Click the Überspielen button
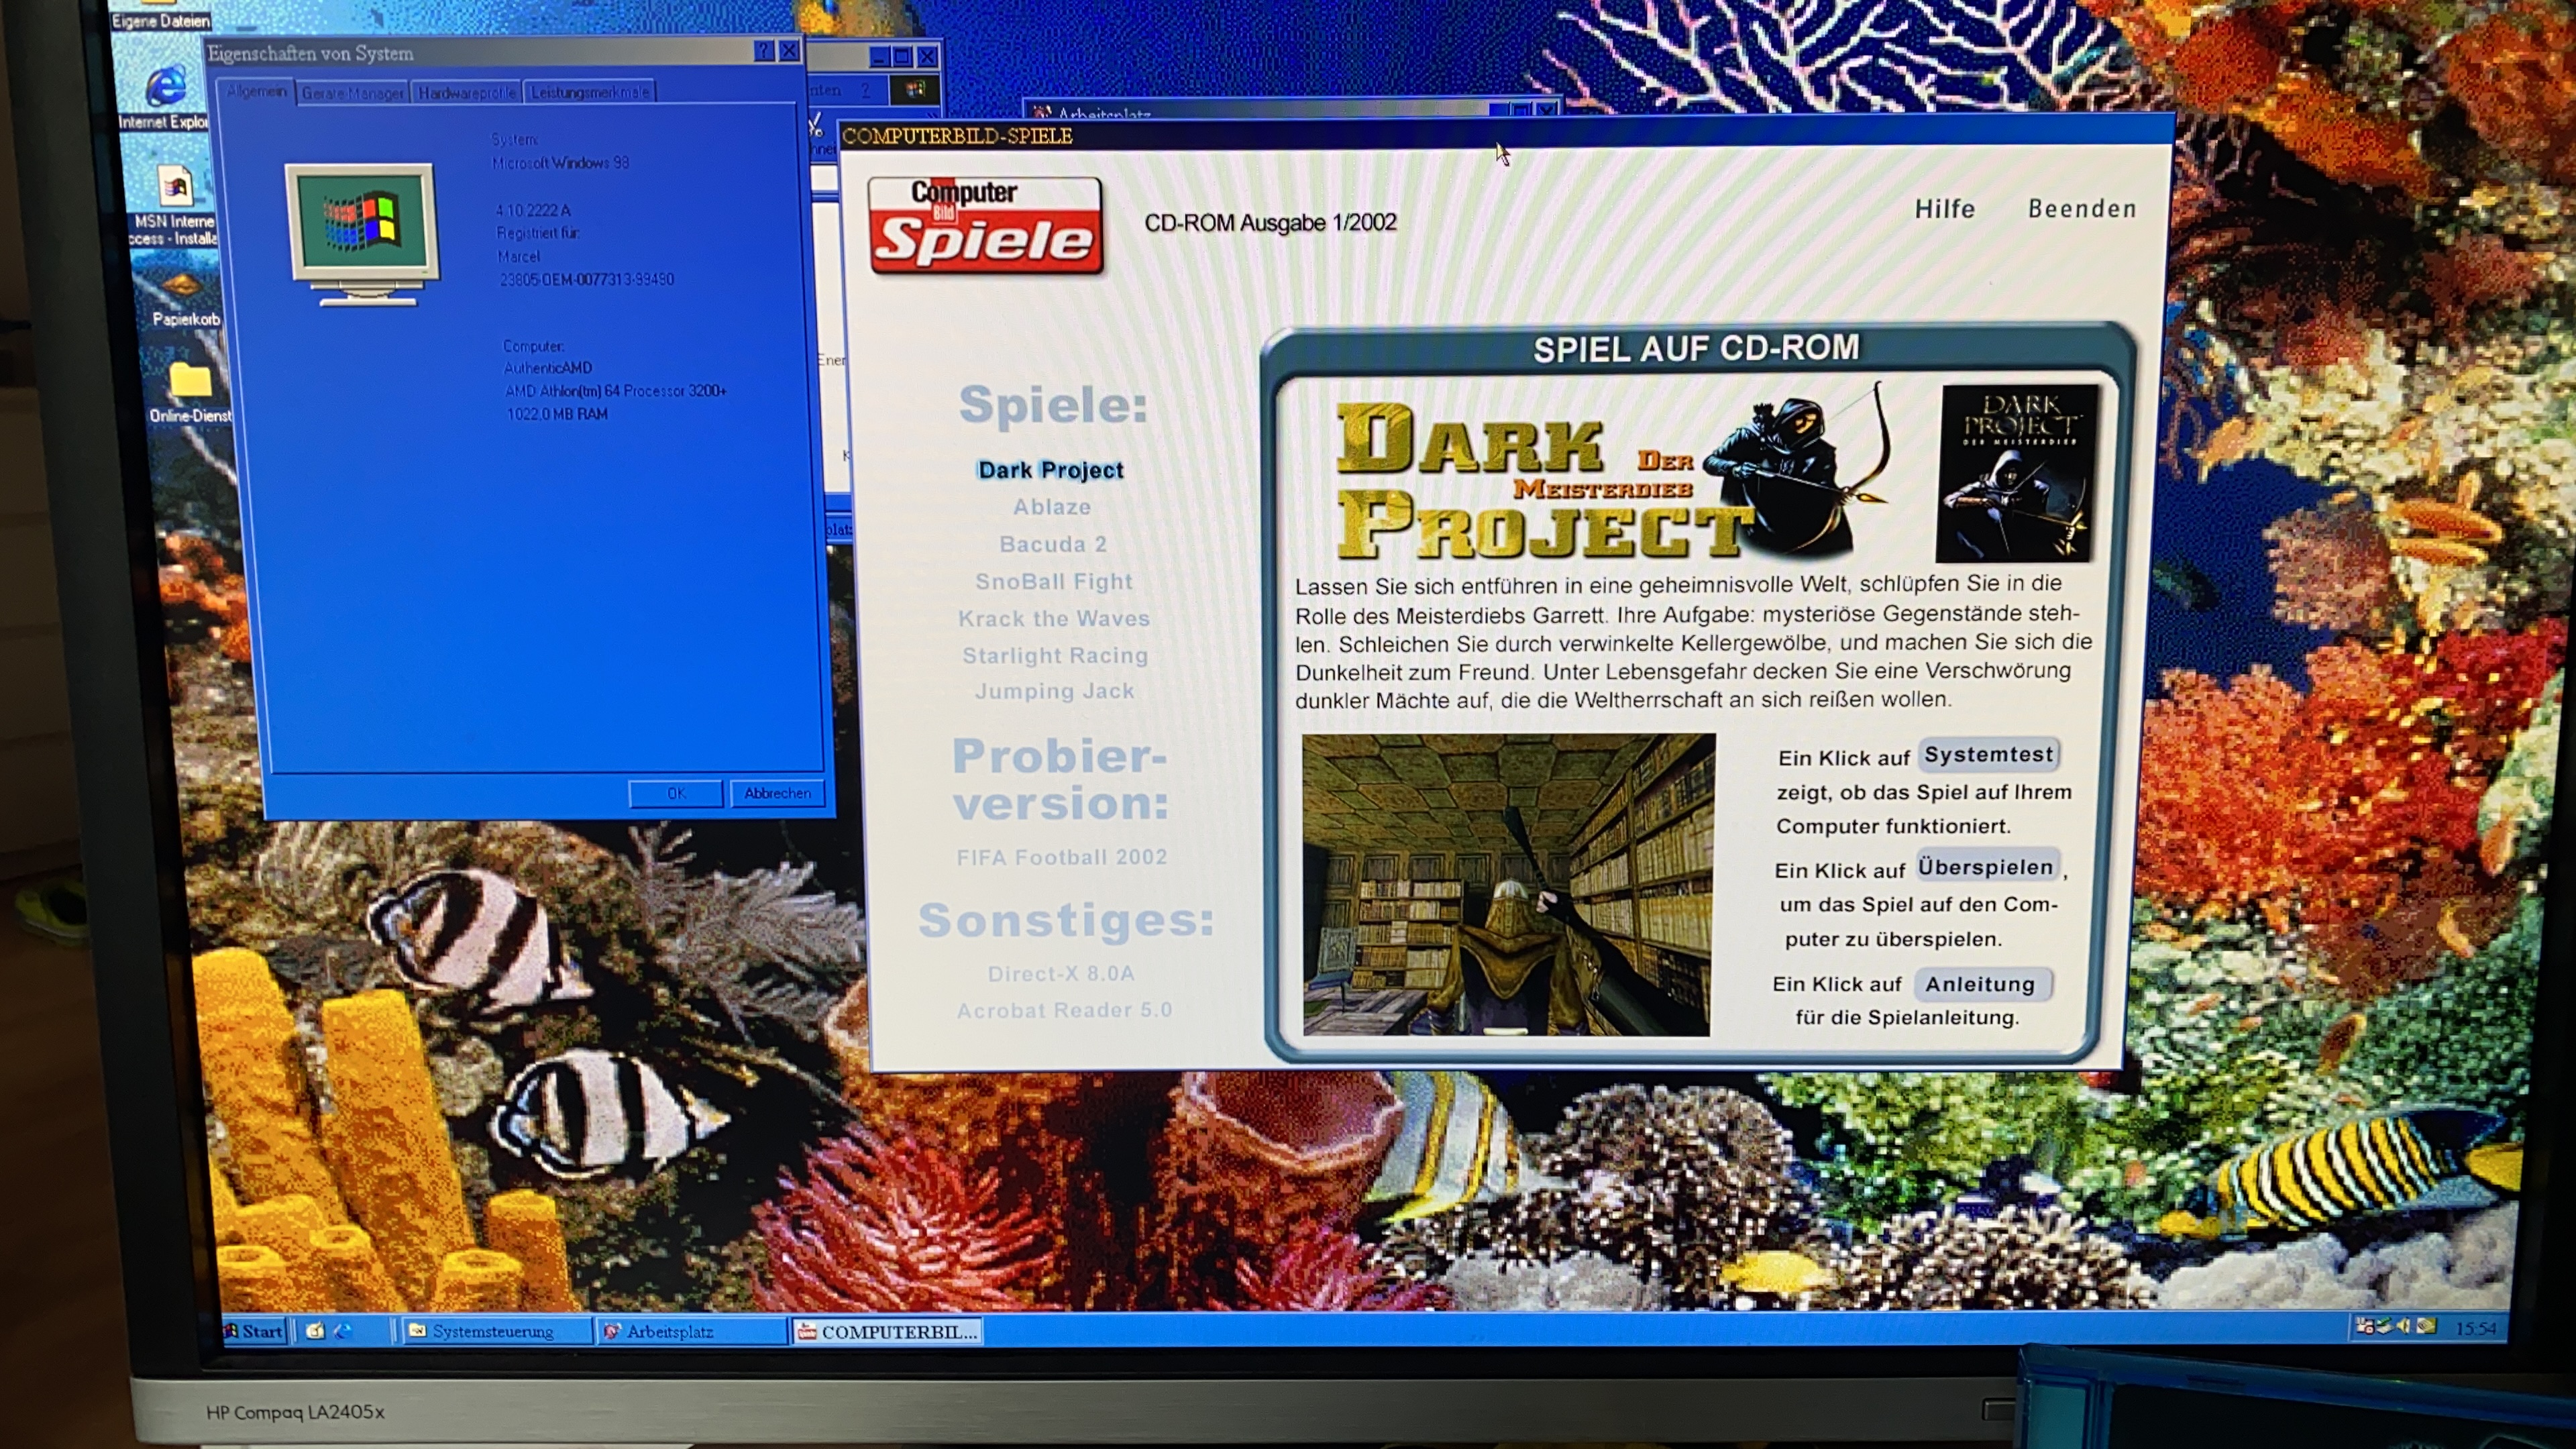Screen dimensions: 2576x1449 (x=1985, y=867)
